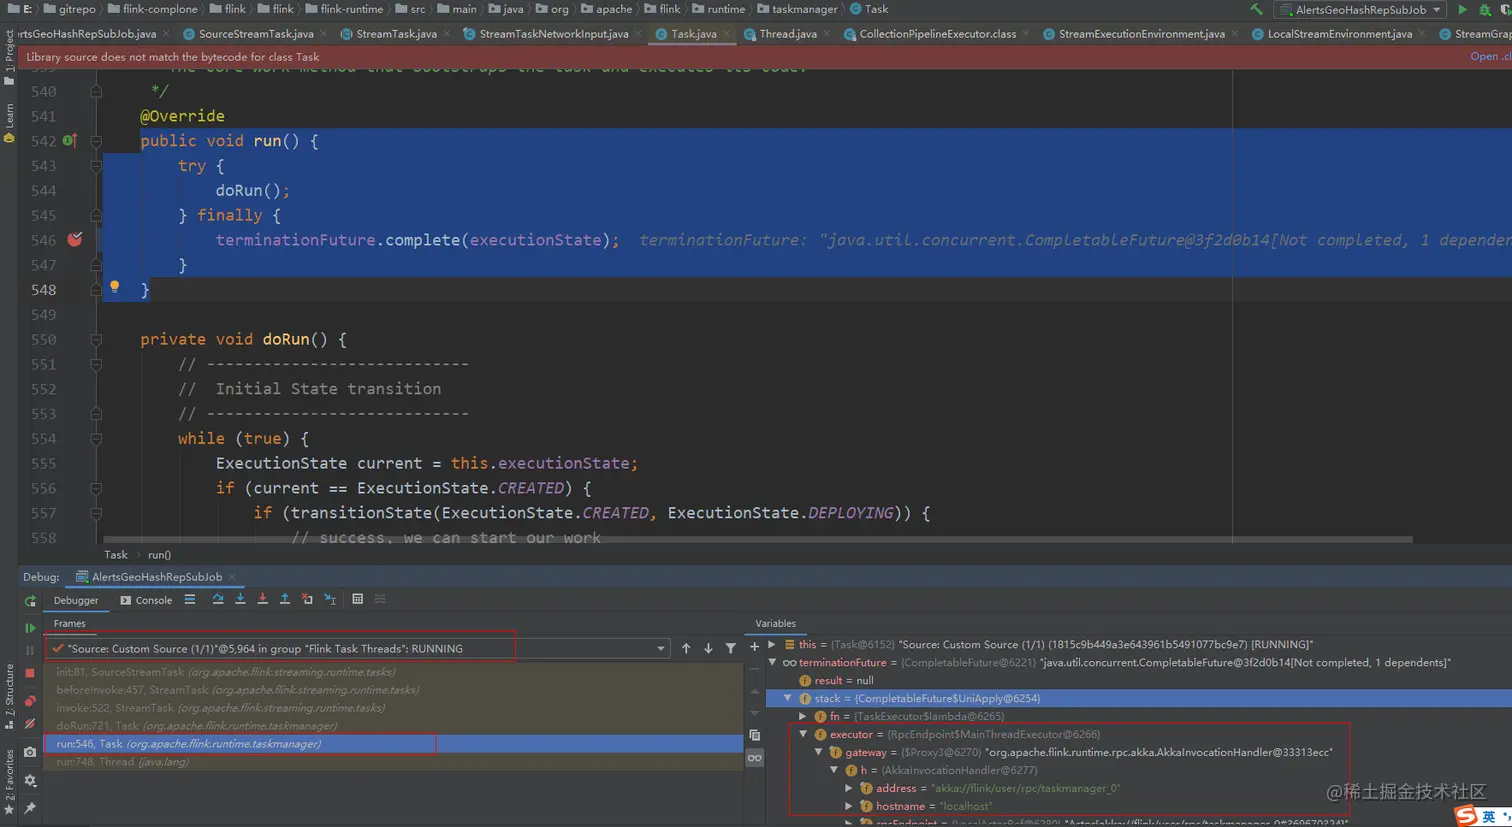
Task: Toggle the glasses watches view button
Action: pos(755,758)
